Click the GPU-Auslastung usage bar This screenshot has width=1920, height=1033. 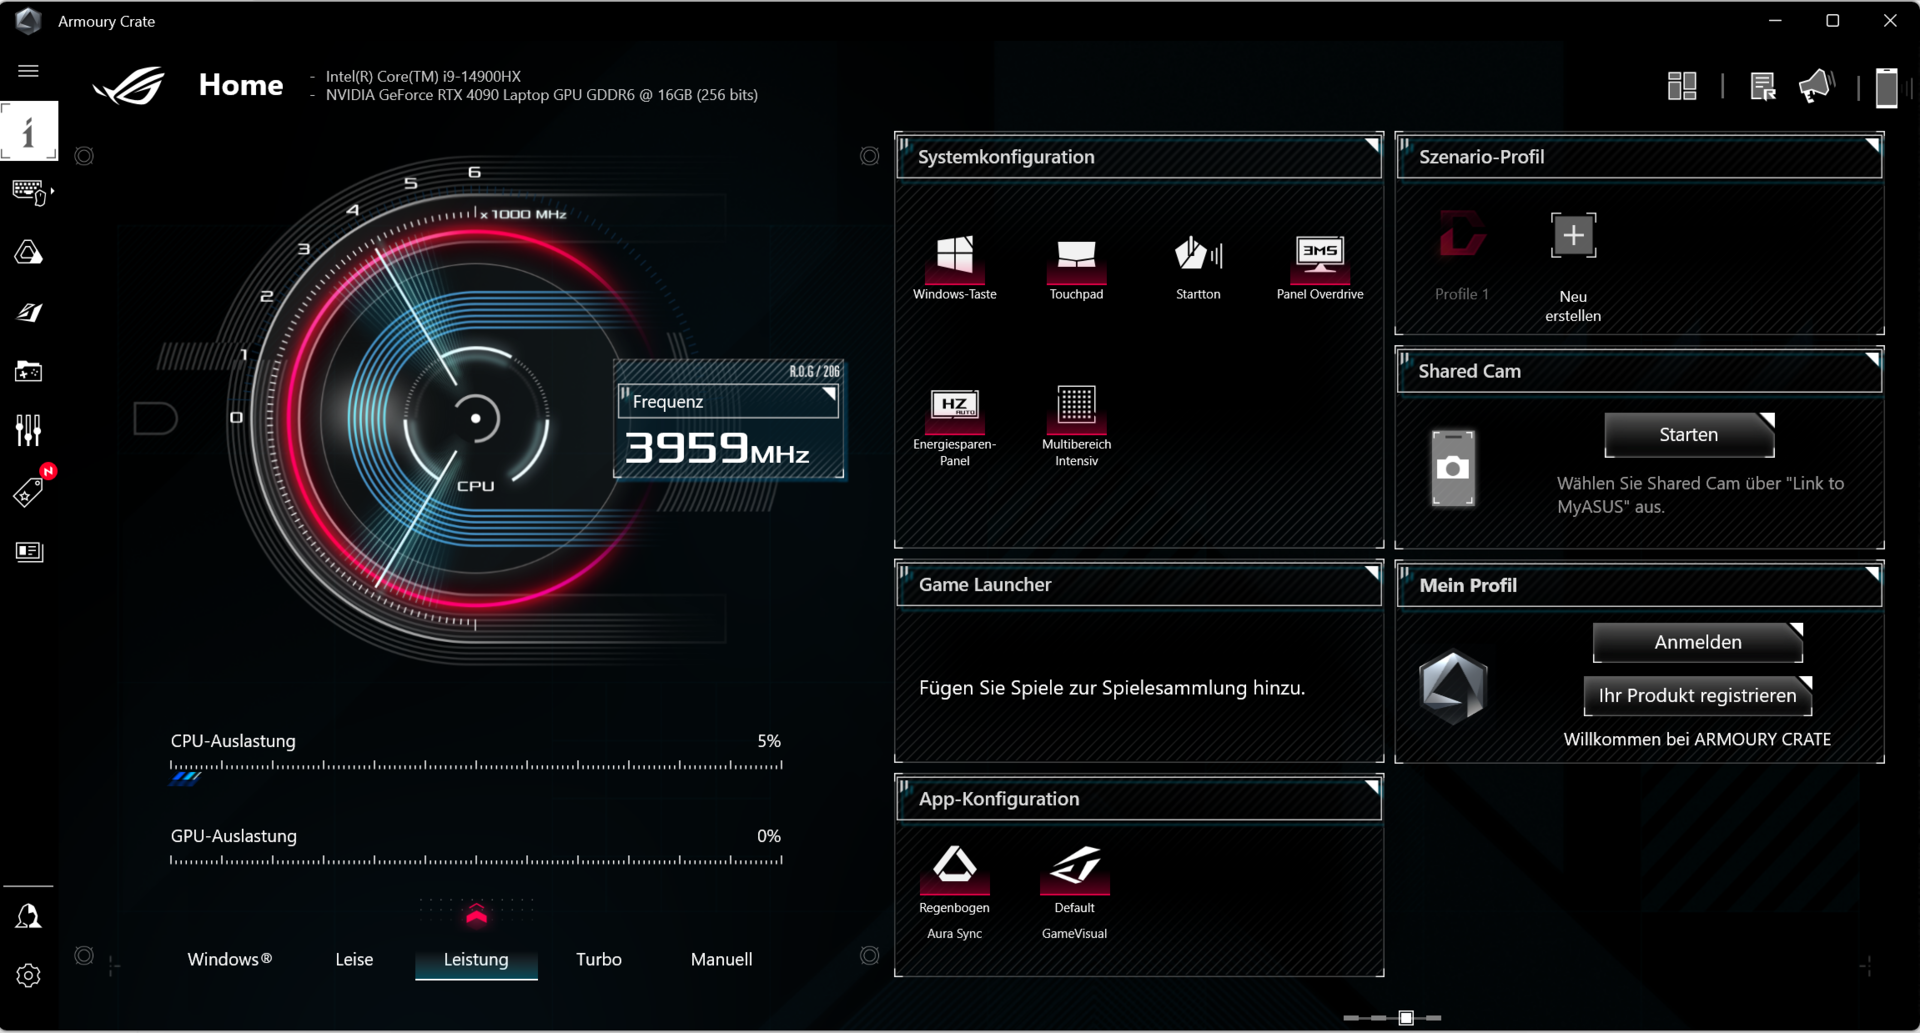476,859
